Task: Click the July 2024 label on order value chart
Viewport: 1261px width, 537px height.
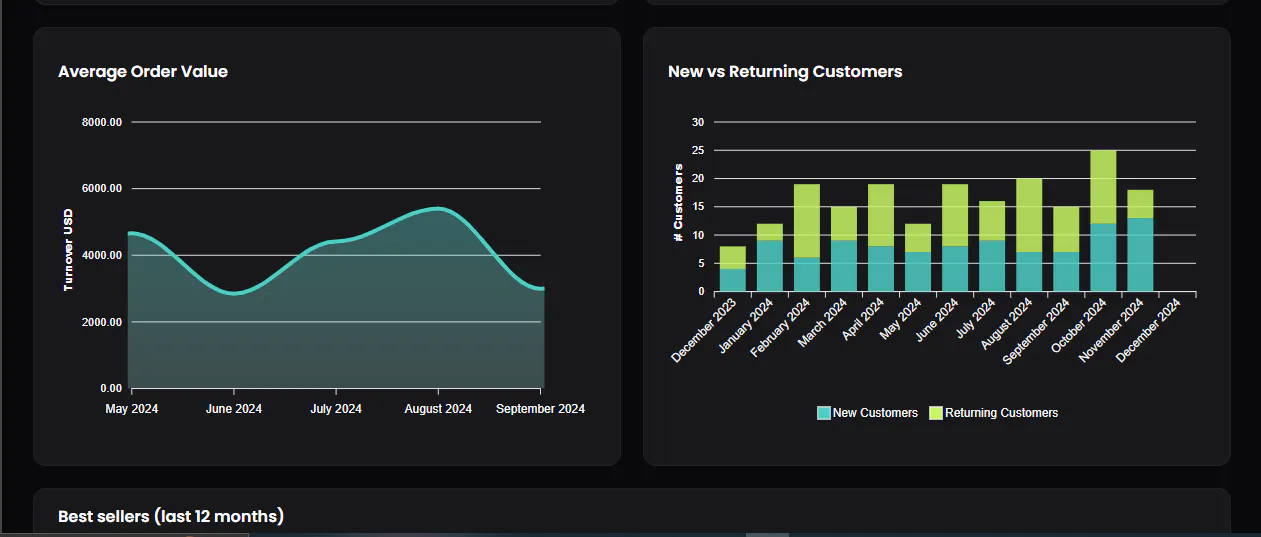Action: tap(336, 409)
